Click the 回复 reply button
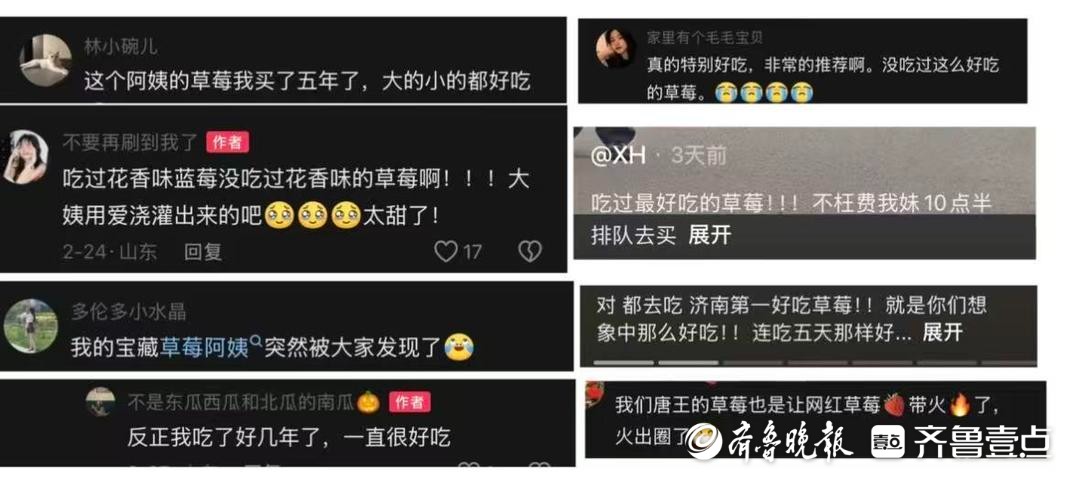Image resolution: width=1080 pixels, height=492 pixels. [203, 252]
